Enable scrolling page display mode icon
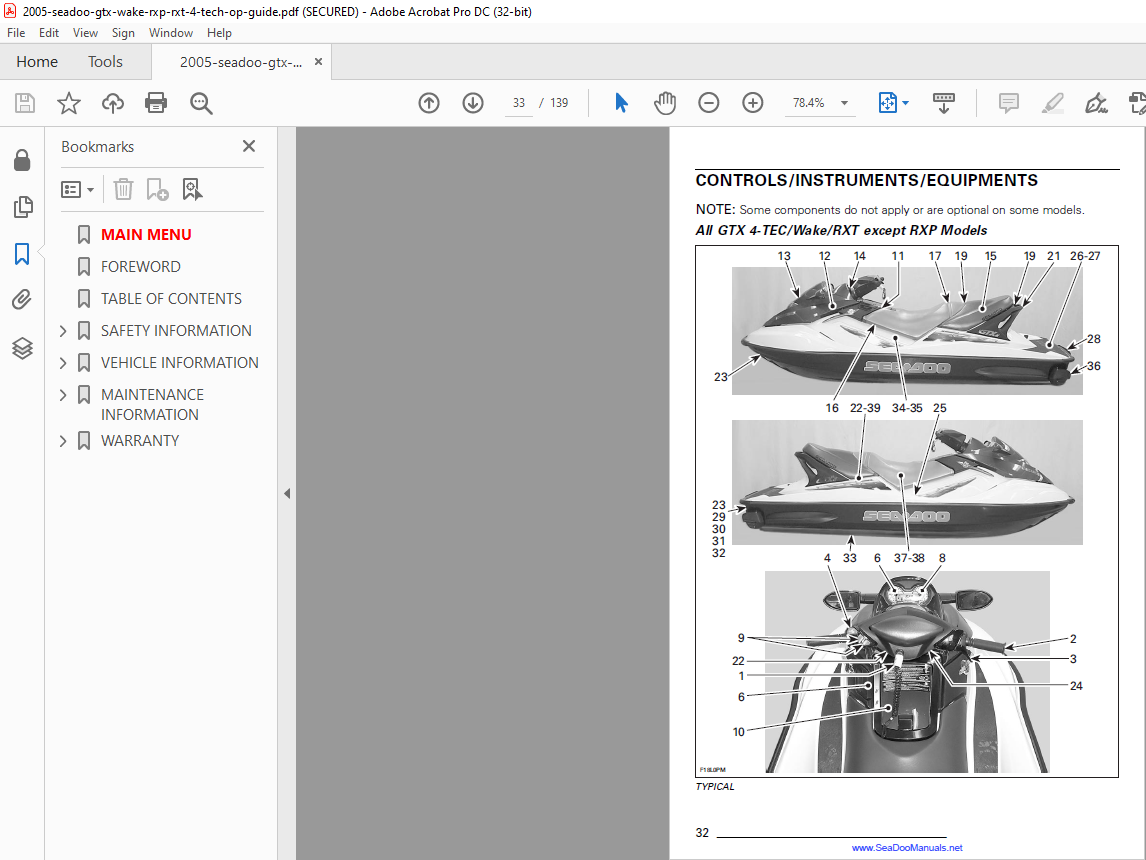The image size is (1146, 860). coord(944,103)
